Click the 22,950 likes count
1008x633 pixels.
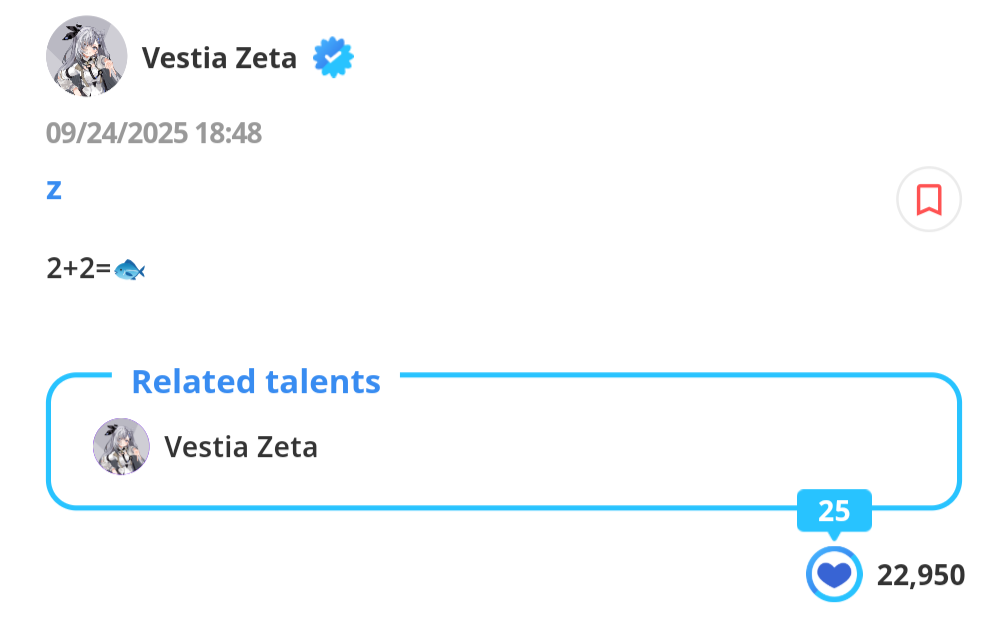click(x=921, y=575)
